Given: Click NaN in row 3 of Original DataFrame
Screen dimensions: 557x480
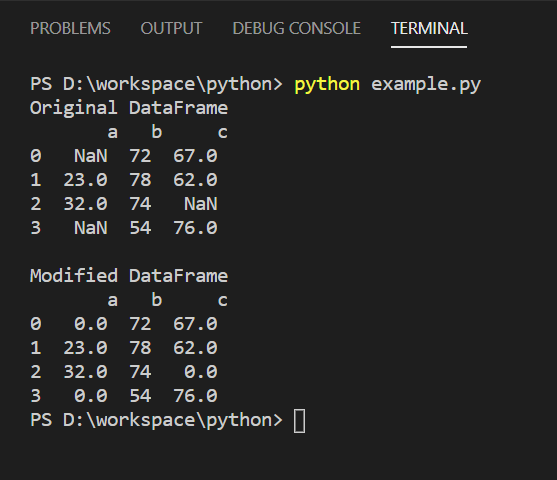Looking at the screenshot, I should [x=91, y=228].
